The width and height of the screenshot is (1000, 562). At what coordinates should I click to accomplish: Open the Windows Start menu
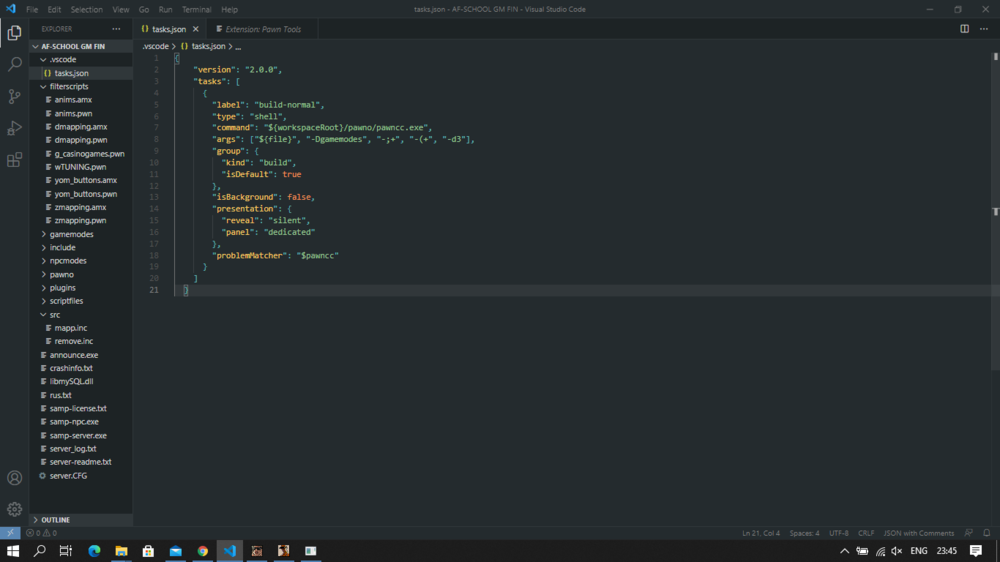(x=13, y=551)
